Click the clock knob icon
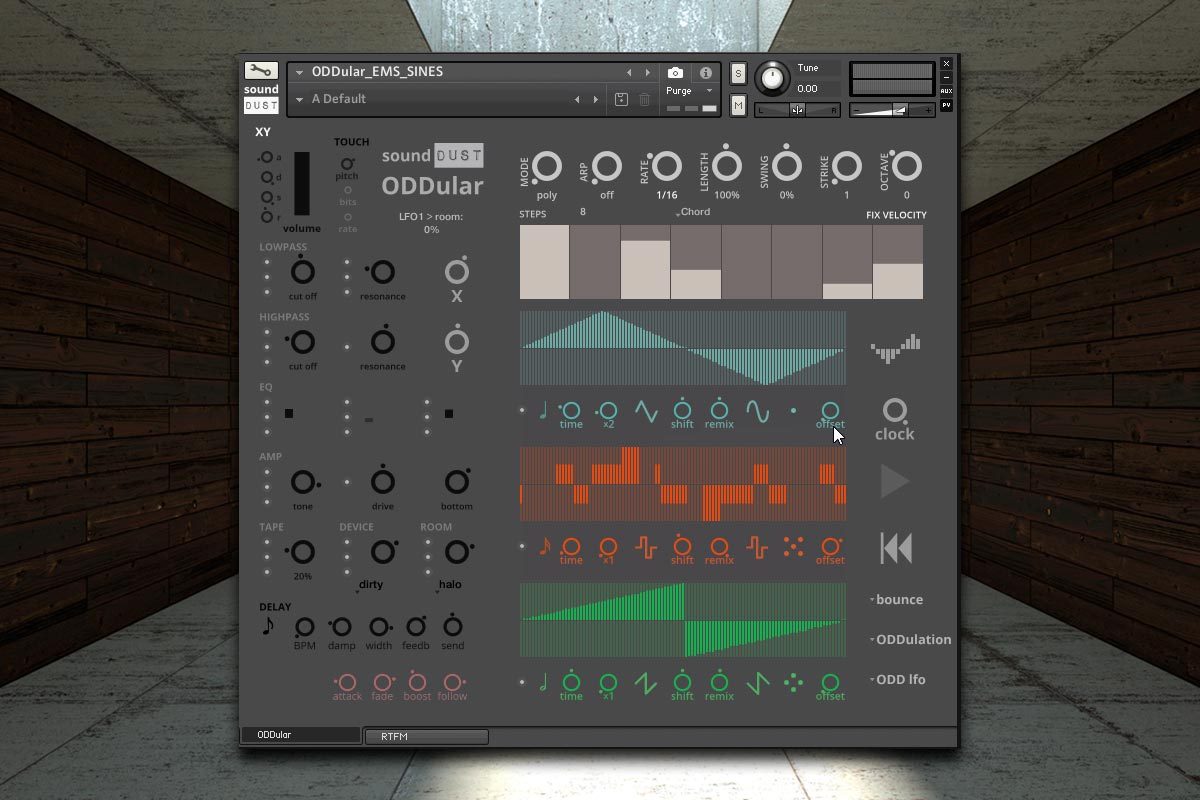 click(894, 410)
